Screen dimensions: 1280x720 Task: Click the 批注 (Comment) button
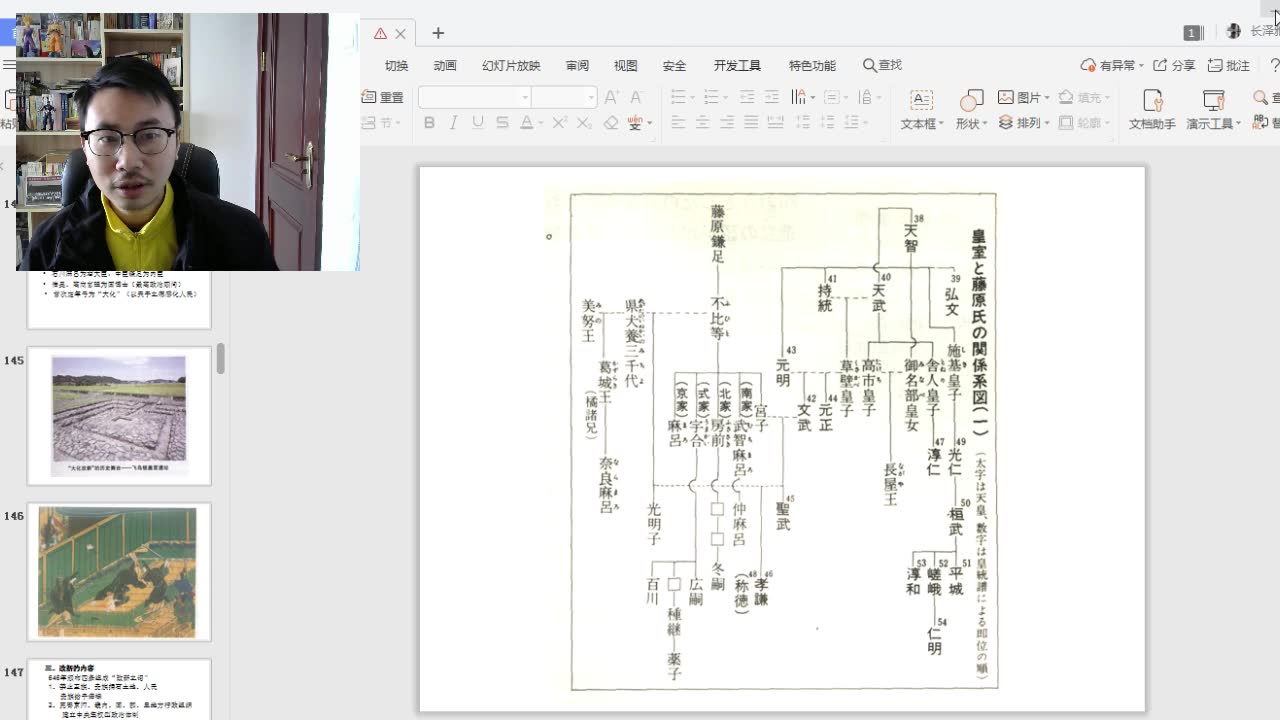(x=1229, y=65)
